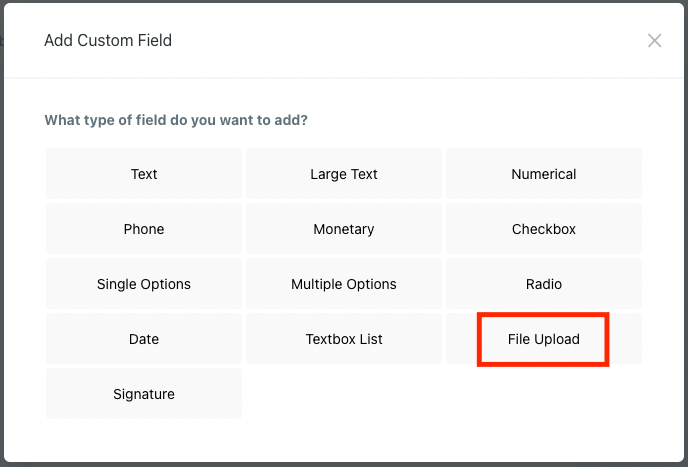Select the Monetary field option

coord(344,229)
